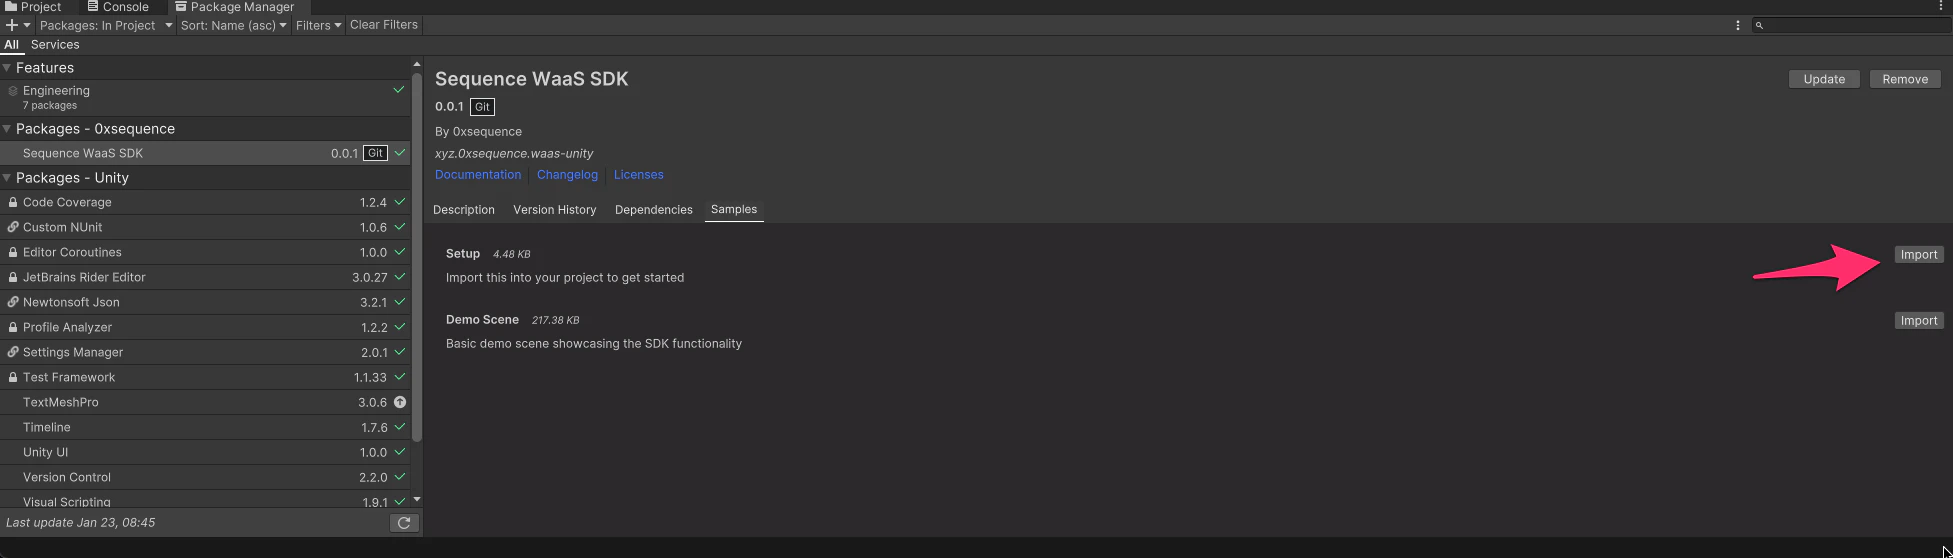This screenshot has width=1953, height=558.
Task: Click the Git tag in the package list
Action: point(375,153)
